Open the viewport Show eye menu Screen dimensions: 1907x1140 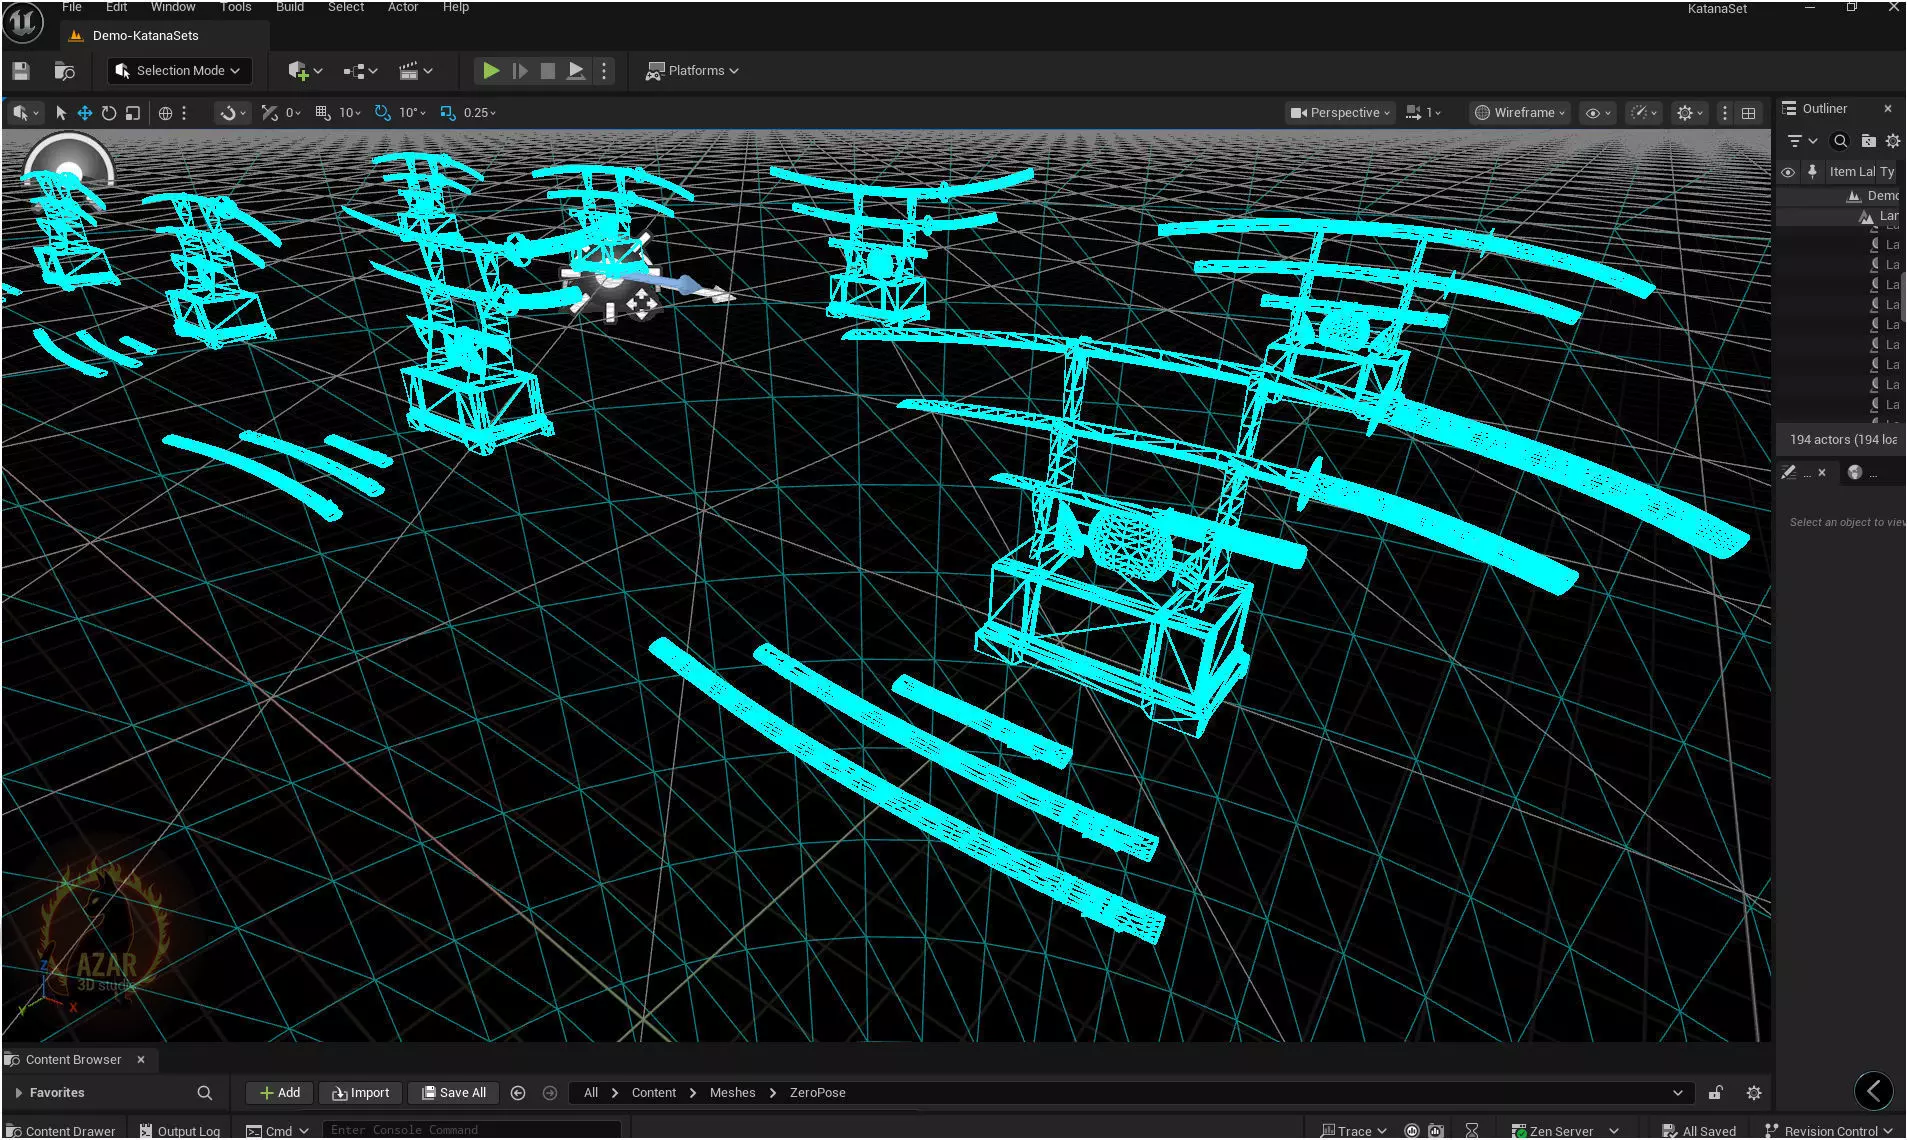1598,113
